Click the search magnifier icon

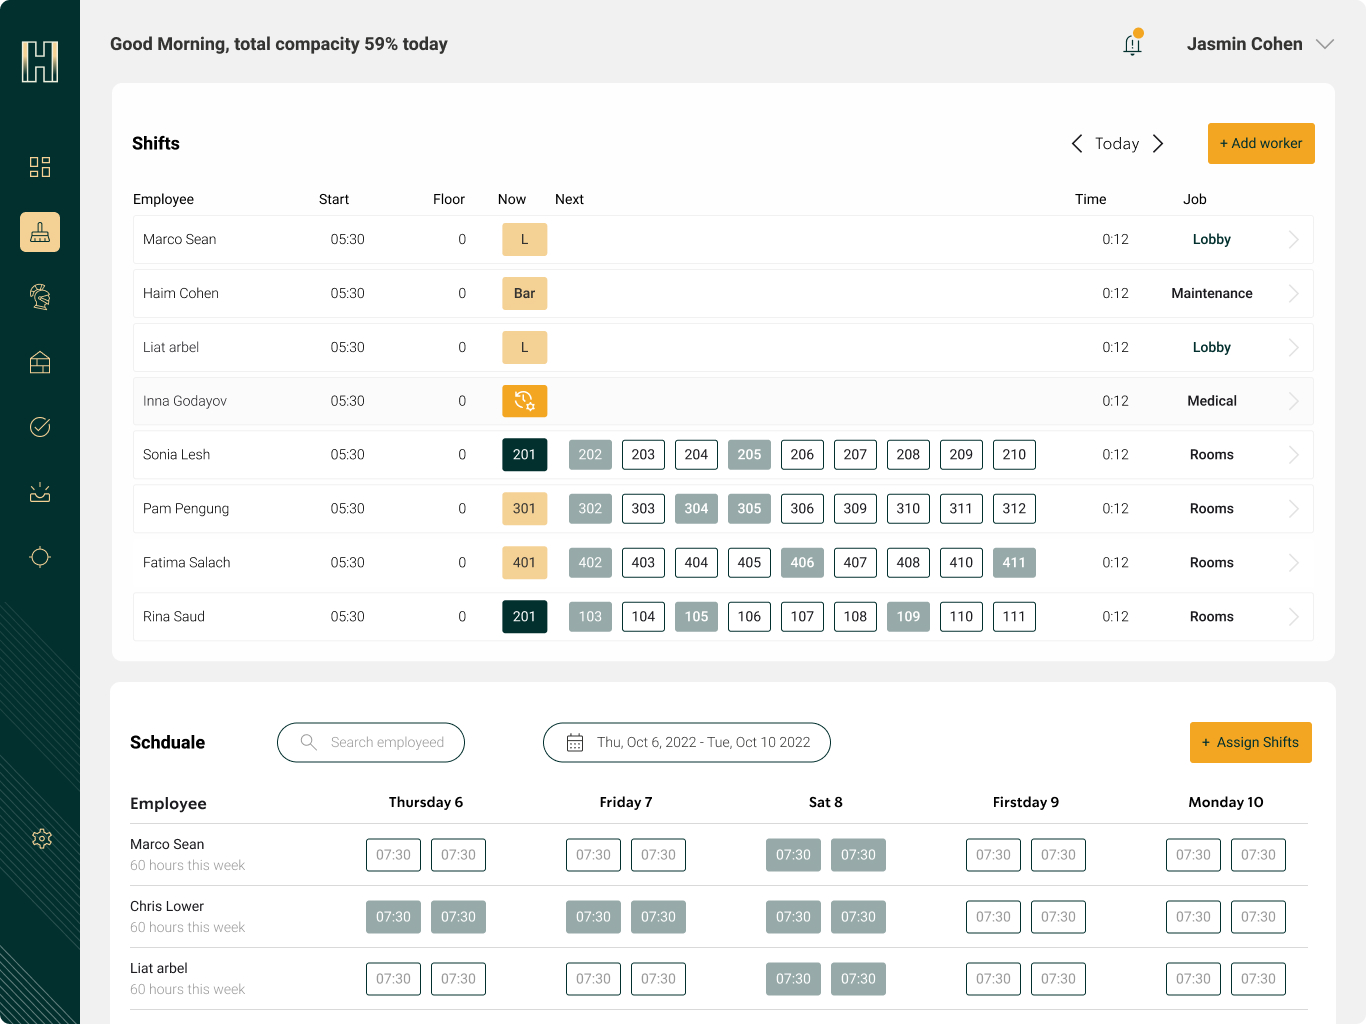(309, 742)
